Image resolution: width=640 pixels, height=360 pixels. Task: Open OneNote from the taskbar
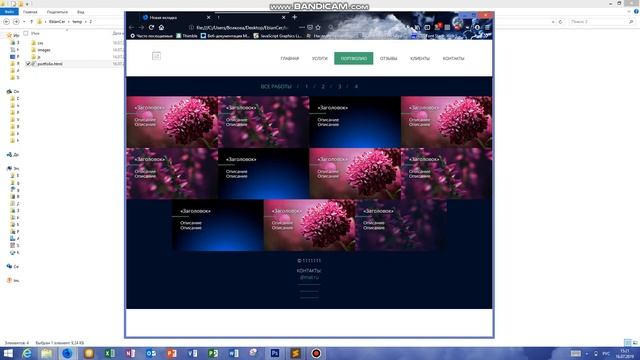[x=130, y=353]
